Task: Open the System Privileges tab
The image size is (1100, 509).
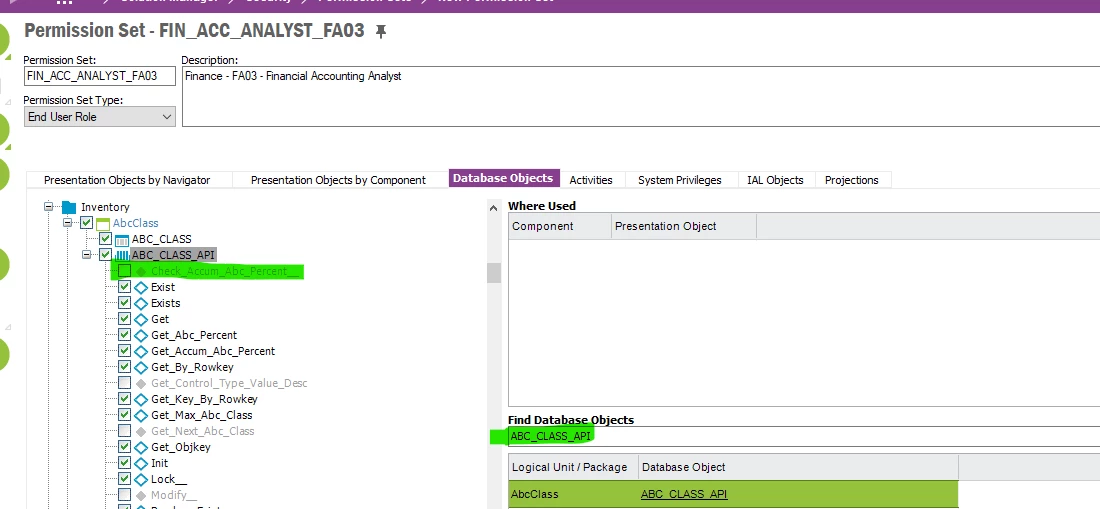Action: tap(679, 180)
